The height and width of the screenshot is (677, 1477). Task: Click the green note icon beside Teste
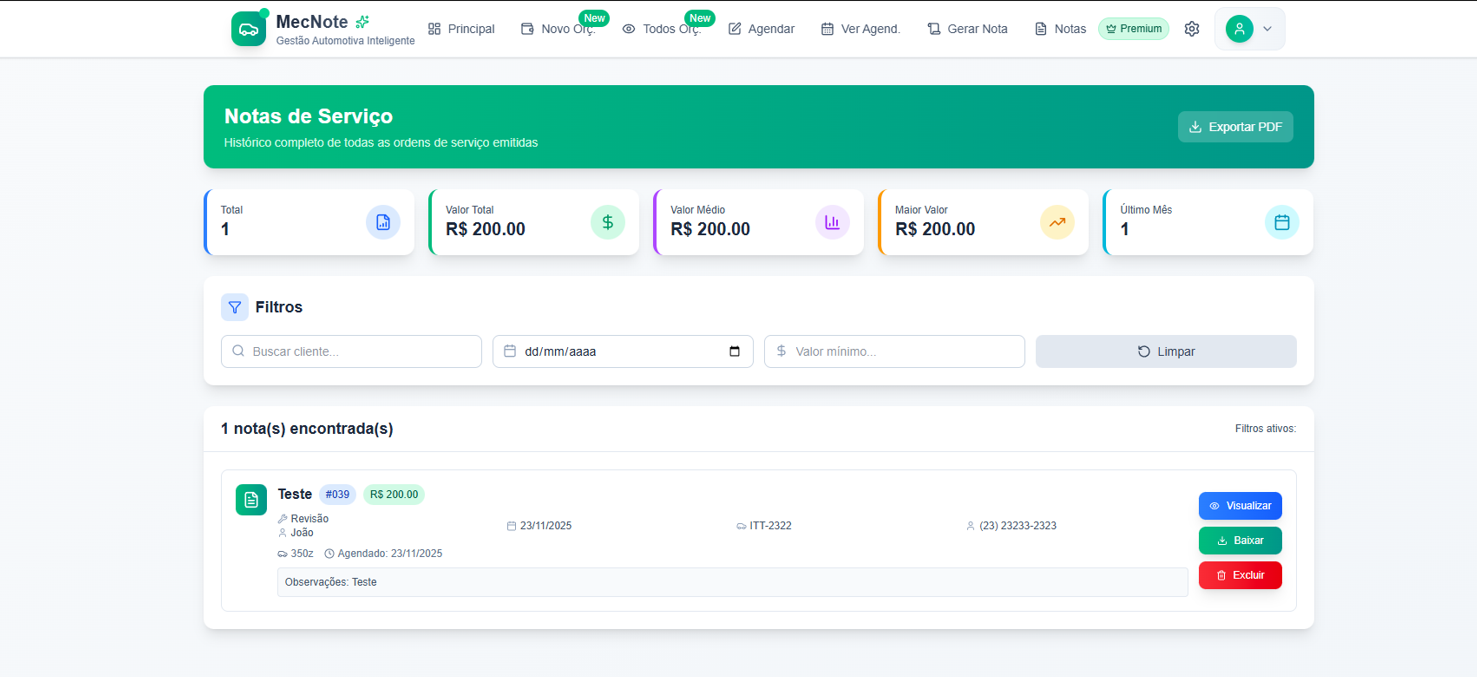251,499
